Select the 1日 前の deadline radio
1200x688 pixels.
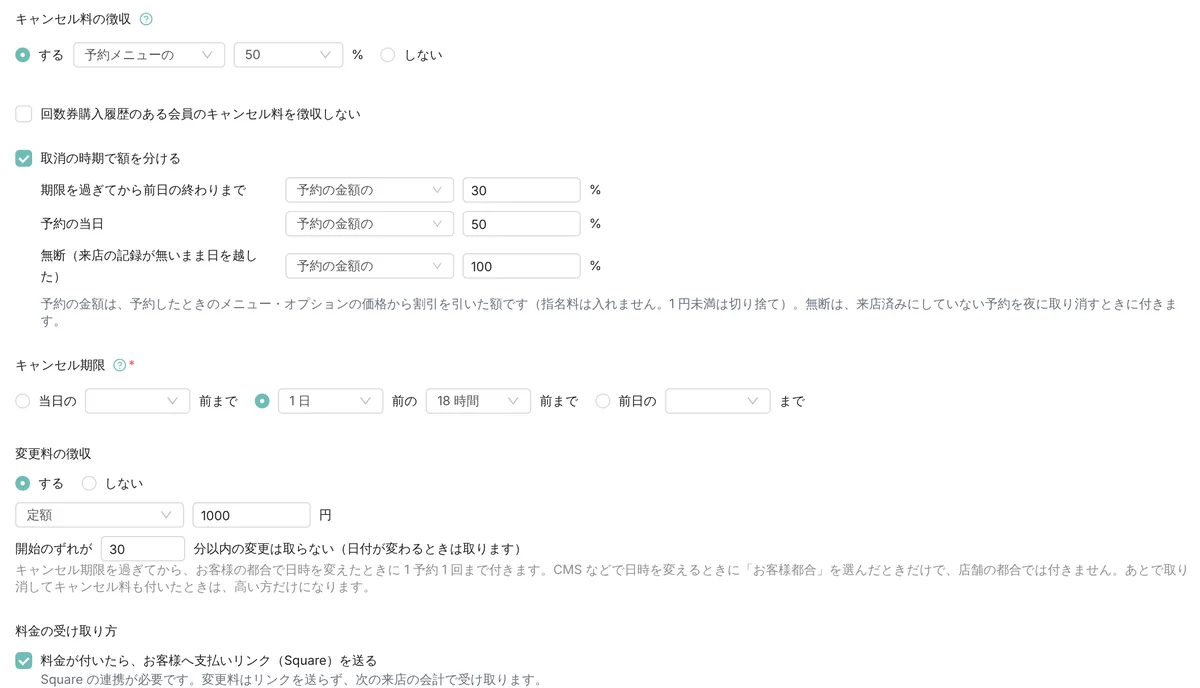coord(262,401)
